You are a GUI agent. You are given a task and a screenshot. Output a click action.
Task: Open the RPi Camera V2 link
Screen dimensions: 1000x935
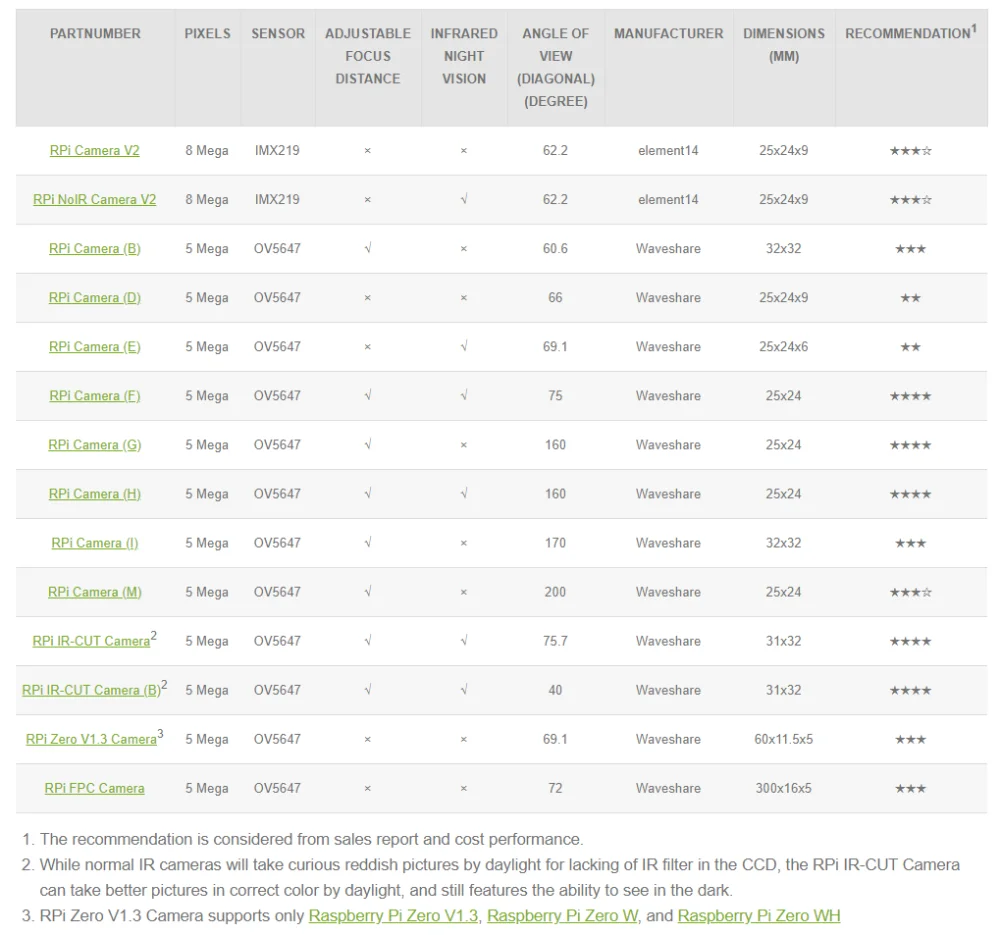click(95, 151)
